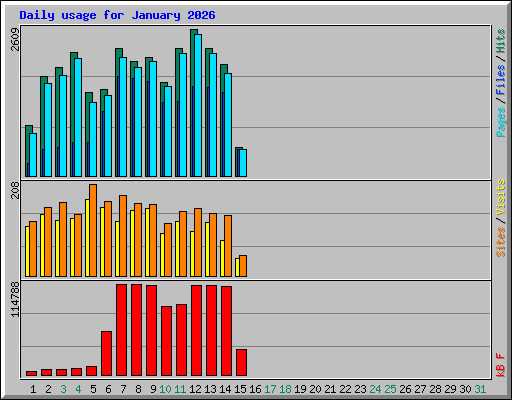Image resolution: width=512 pixels, height=400 pixels.
Task: Select green weekend day 31 label
Action: click(x=480, y=389)
